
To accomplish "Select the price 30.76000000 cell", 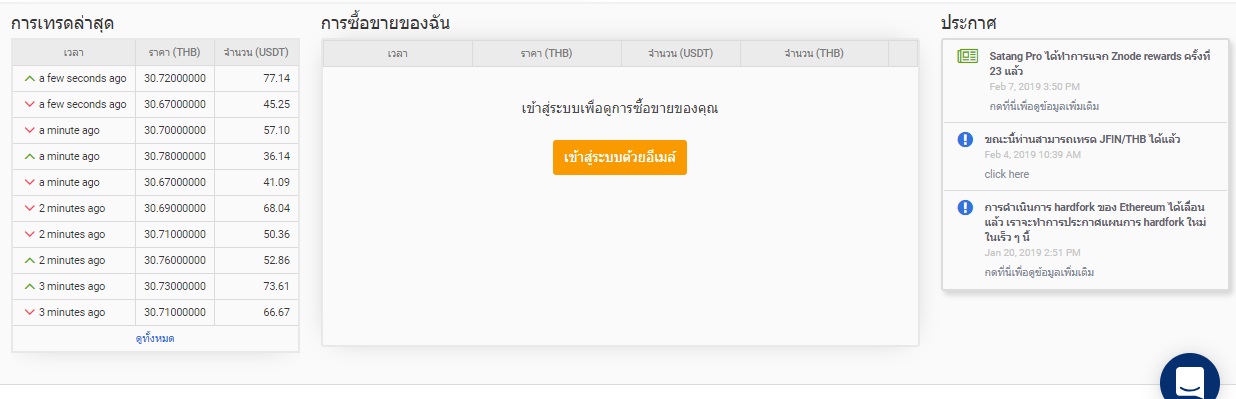I will (x=175, y=260).
